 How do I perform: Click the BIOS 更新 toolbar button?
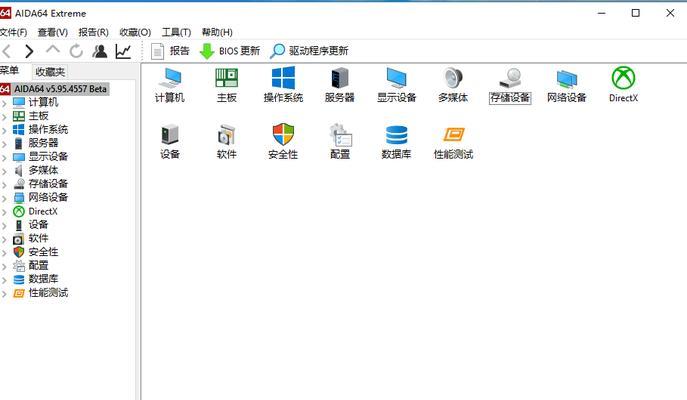(x=230, y=51)
